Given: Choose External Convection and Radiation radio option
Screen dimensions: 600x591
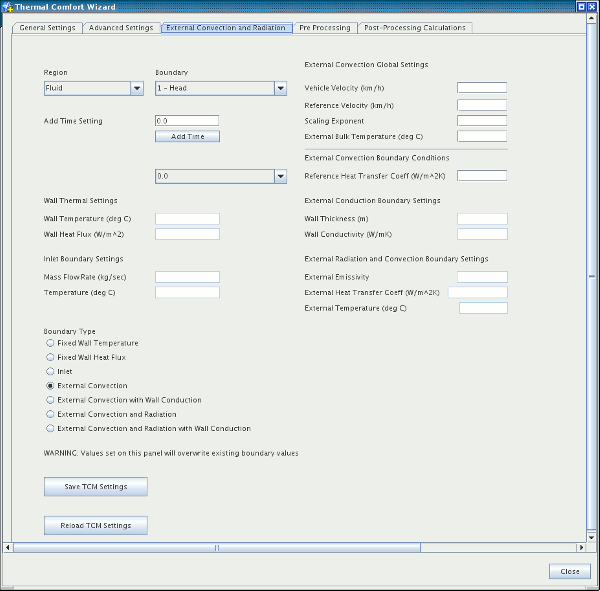Looking at the screenshot, I should [x=51, y=414].
